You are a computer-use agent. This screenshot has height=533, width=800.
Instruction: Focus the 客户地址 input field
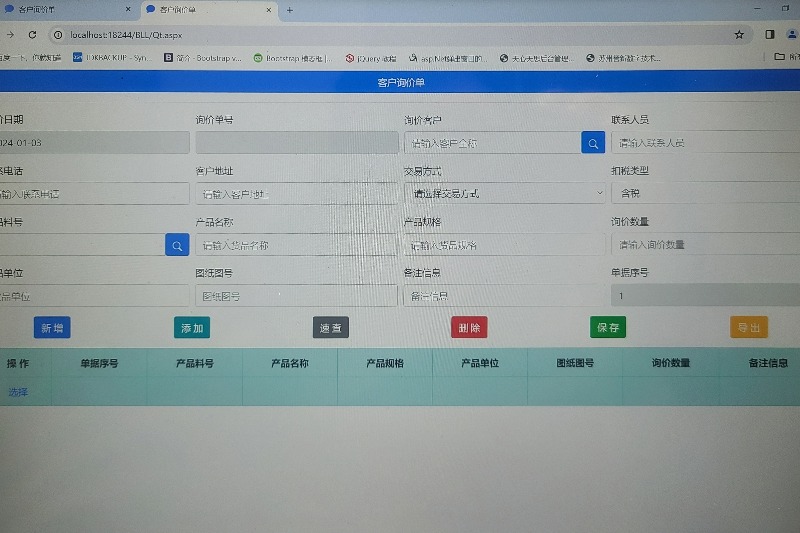pos(297,193)
